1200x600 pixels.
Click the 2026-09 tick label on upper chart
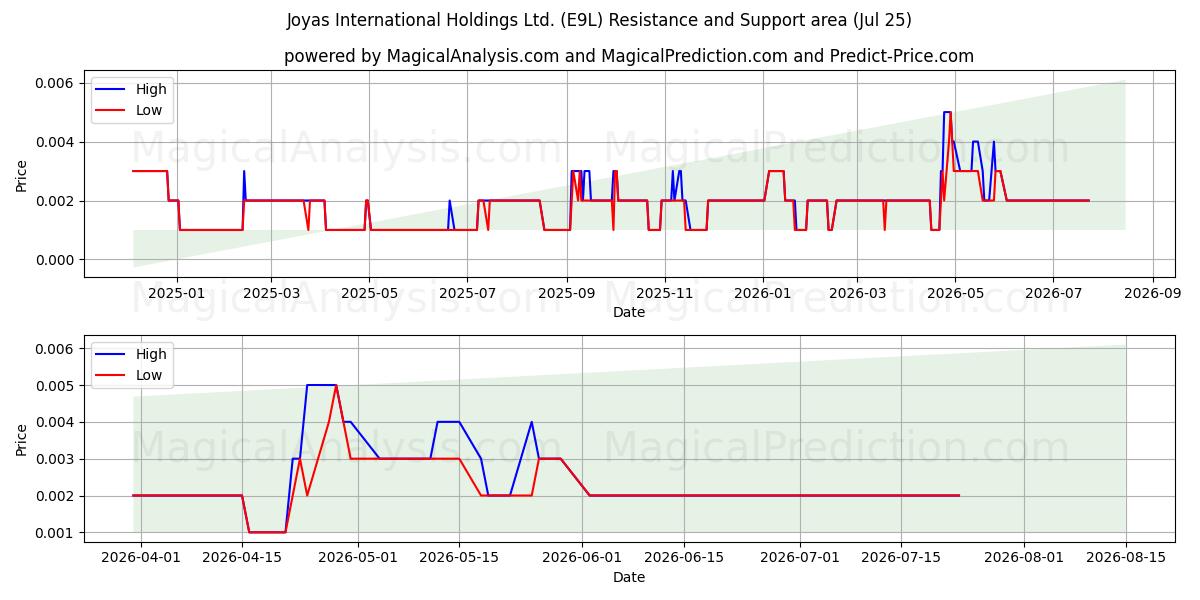[x=1153, y=294]
